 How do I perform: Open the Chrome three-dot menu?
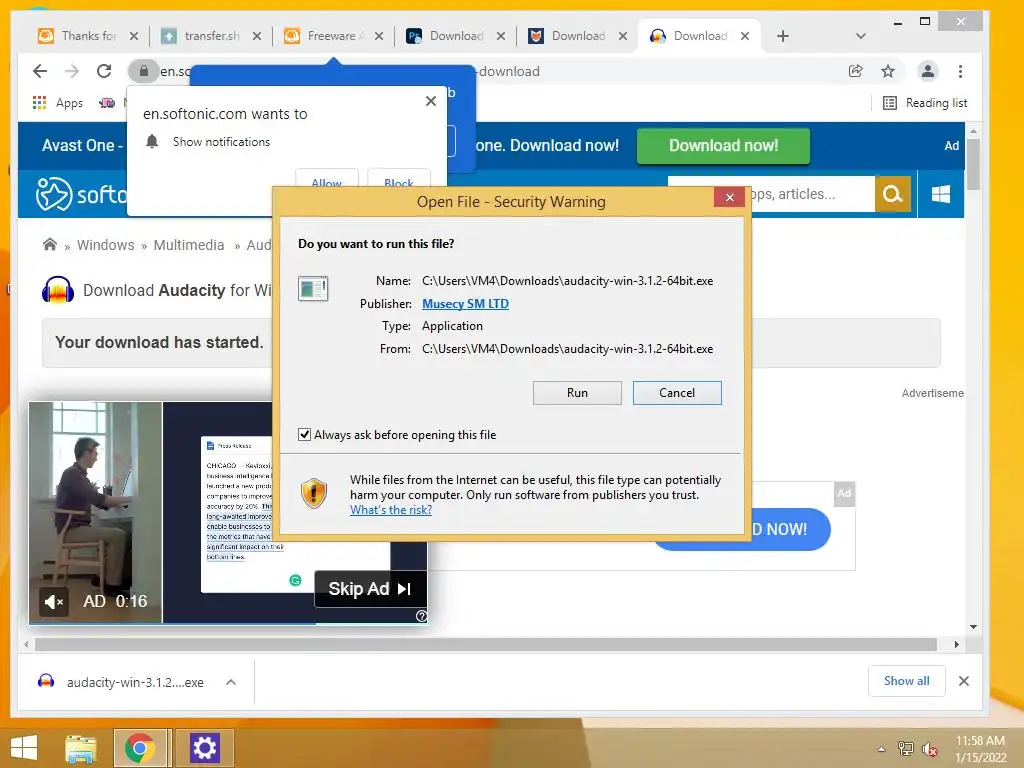pos(960,71)
